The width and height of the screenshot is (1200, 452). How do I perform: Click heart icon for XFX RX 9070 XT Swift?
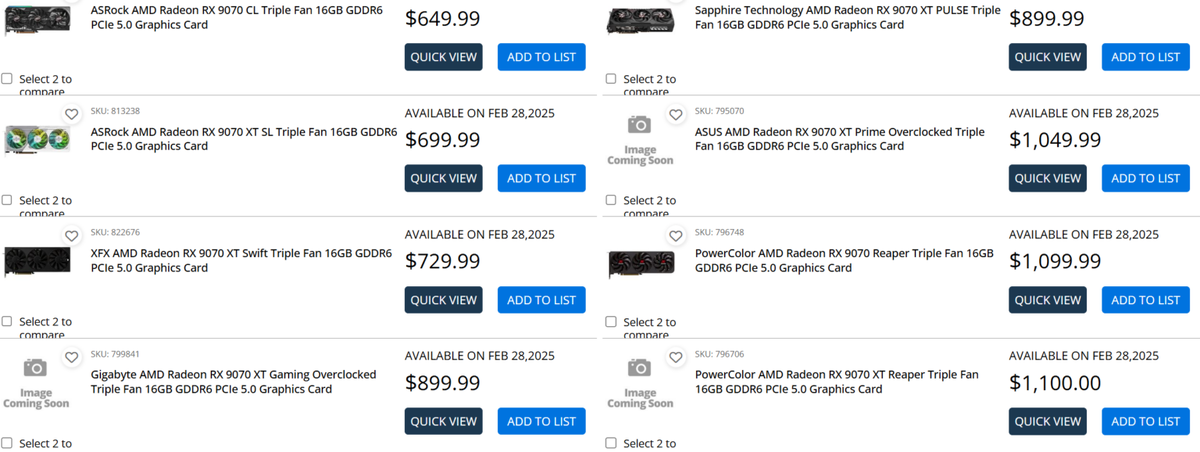pyautogui.click(x=71, y=237)
